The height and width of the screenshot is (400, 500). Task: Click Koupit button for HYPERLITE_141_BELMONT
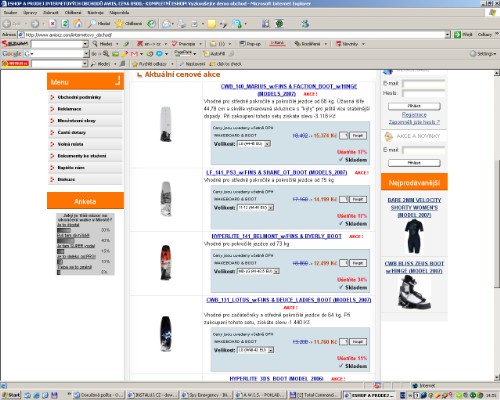358,263
